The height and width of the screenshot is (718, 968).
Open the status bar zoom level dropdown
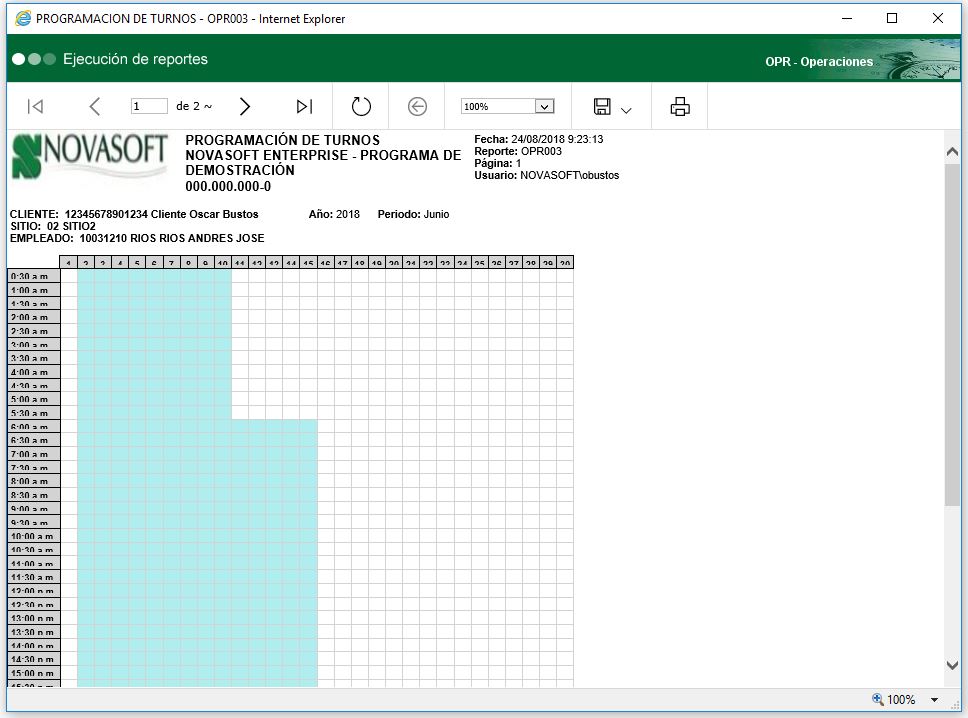coord(934,700)
